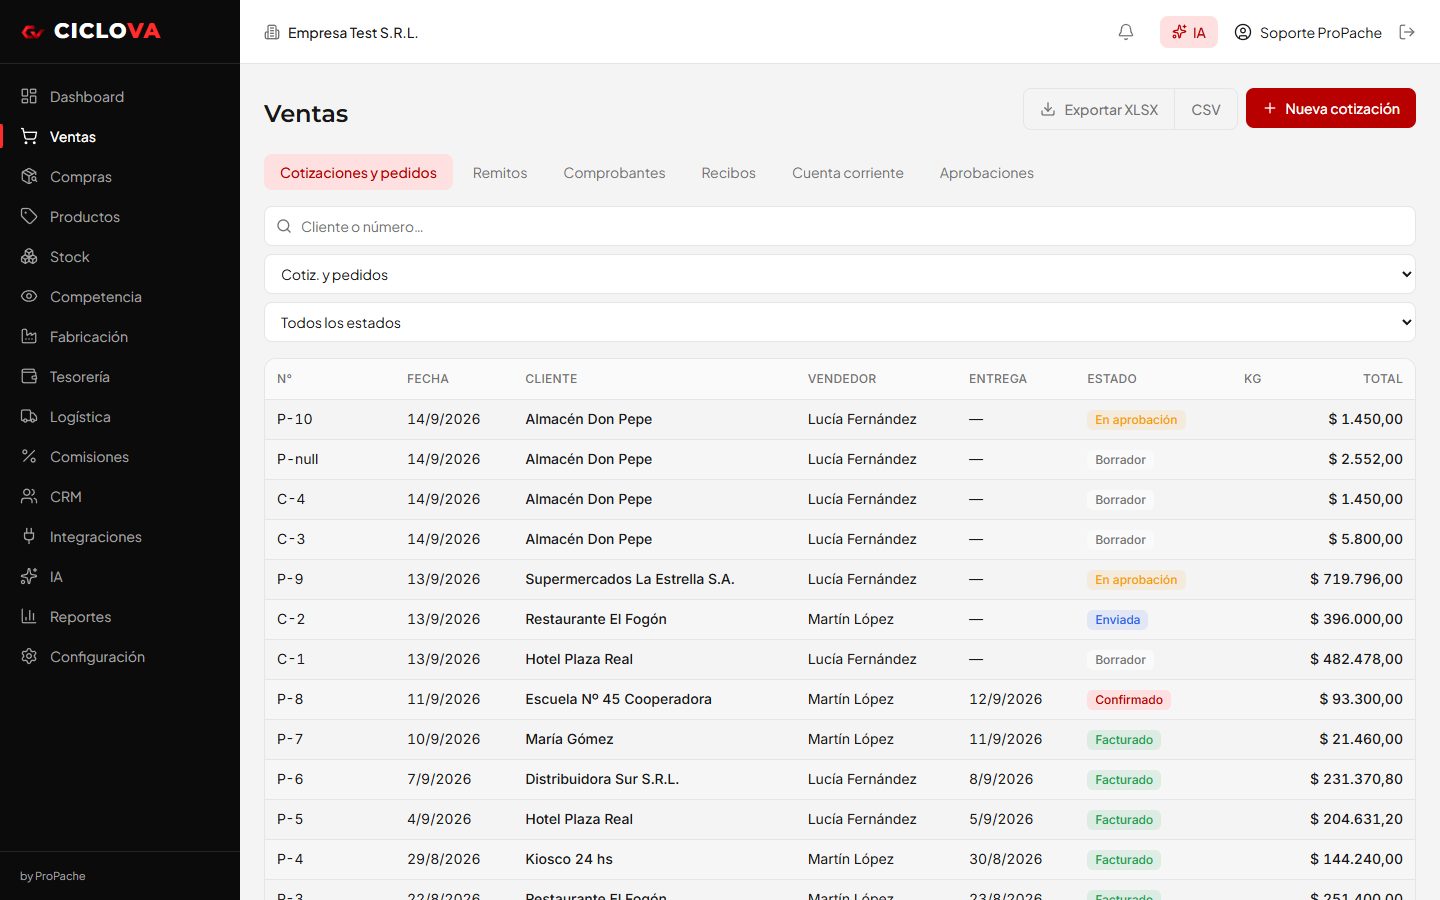1440x900 pixels.
Task: Click the $ 719.796,00 total
Action: pos(1356,579)
